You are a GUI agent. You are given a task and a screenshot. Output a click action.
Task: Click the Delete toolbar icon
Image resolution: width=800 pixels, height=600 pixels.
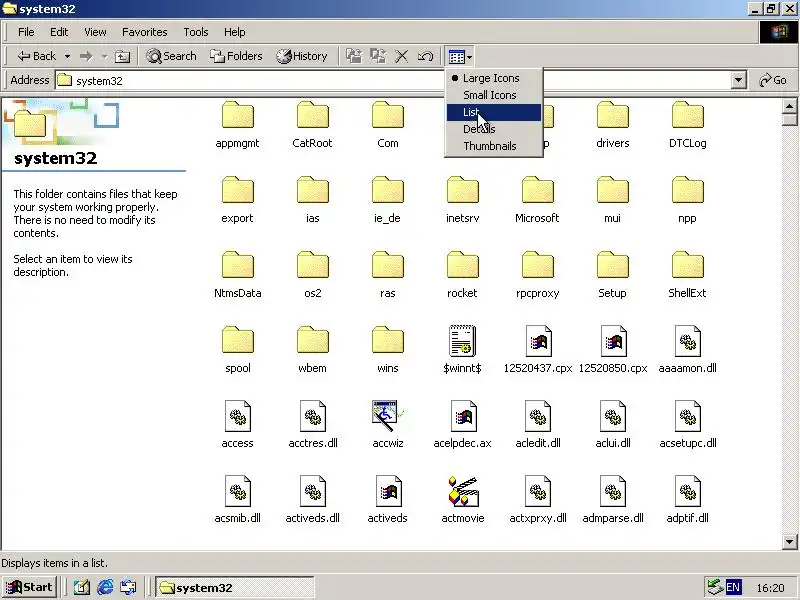coord(402,56)
